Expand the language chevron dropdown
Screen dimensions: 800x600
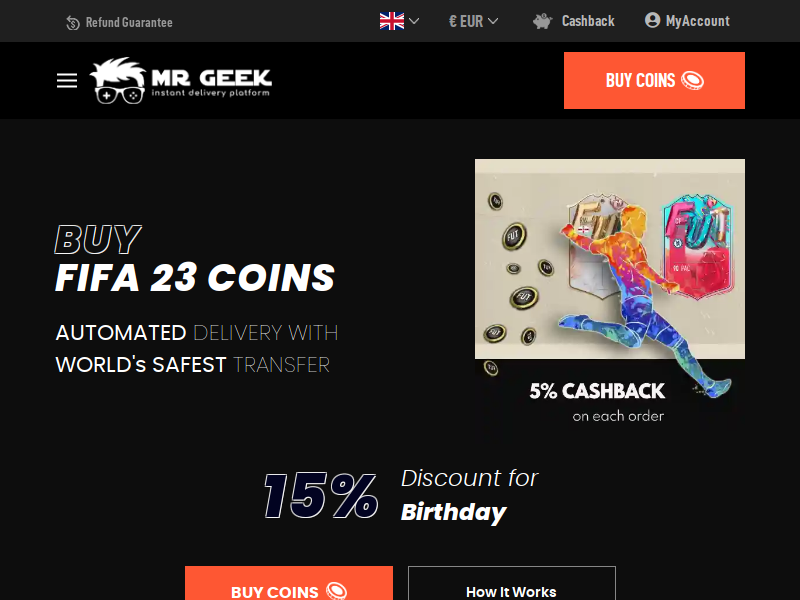(x=414, y=21)
